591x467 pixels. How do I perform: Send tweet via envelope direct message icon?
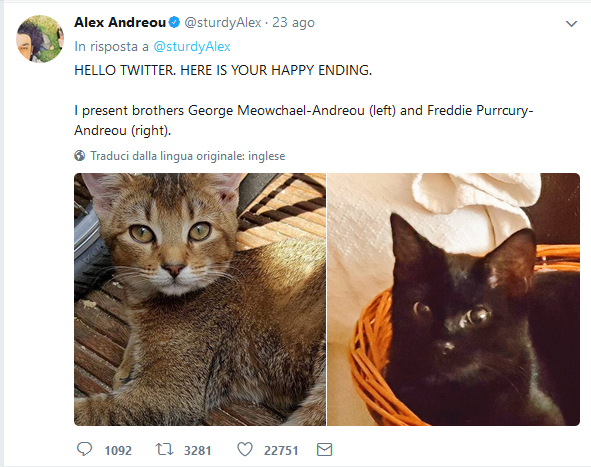coord(325,450)
